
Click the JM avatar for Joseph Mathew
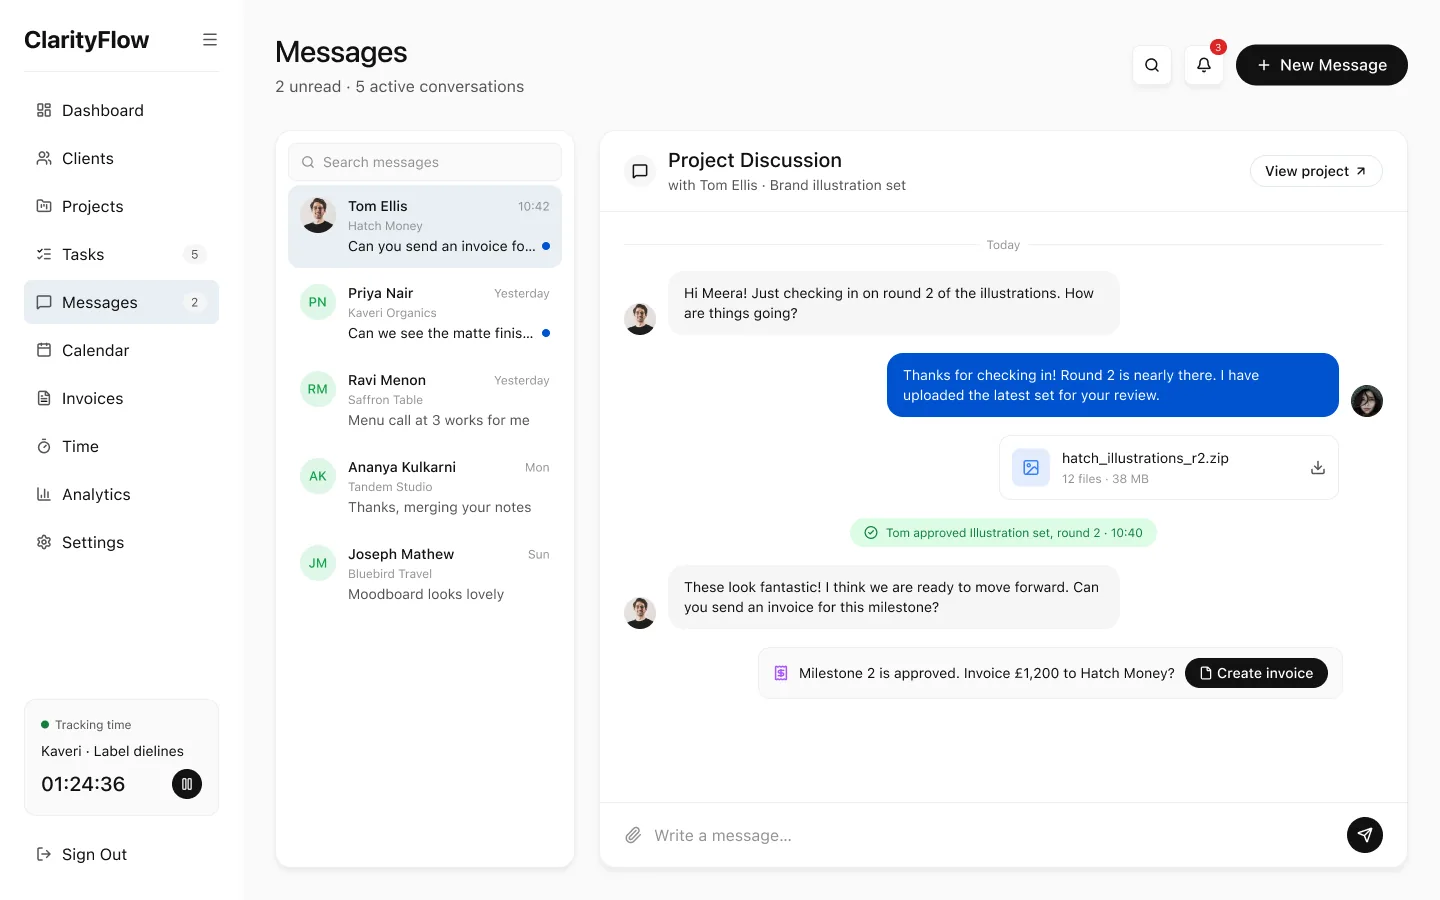pyautogui.click(x=318, y=563)
